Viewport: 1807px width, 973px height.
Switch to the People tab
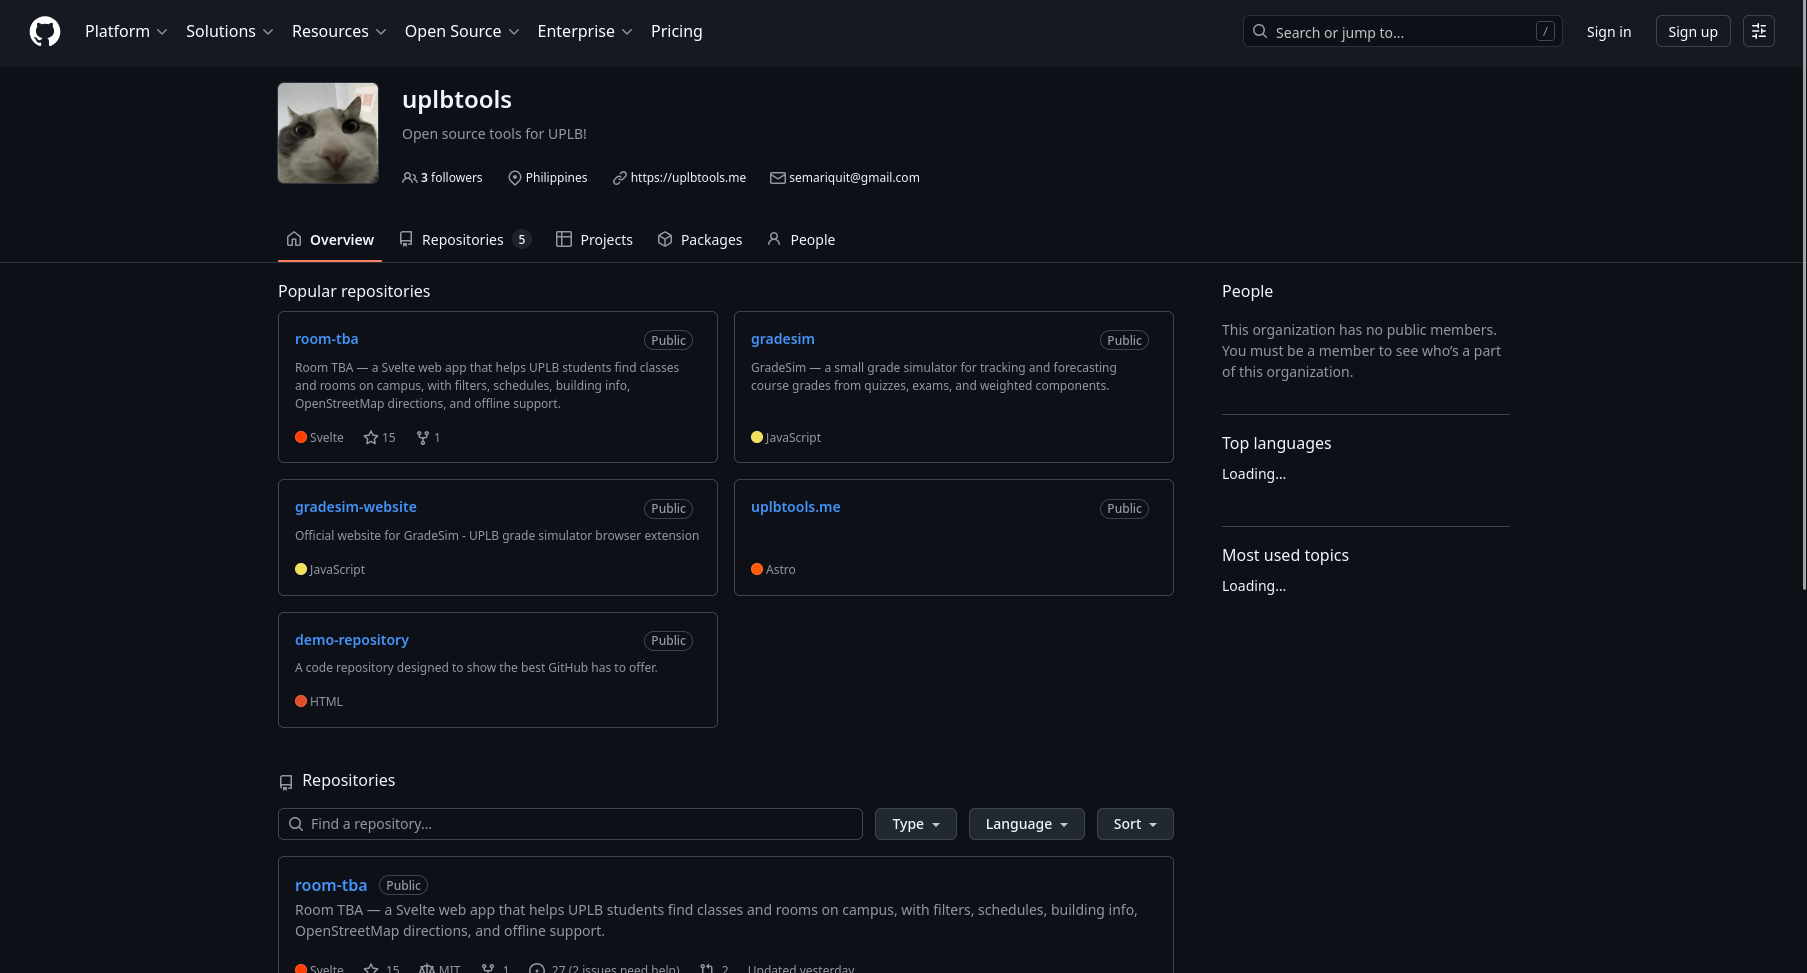coord(801,240)
